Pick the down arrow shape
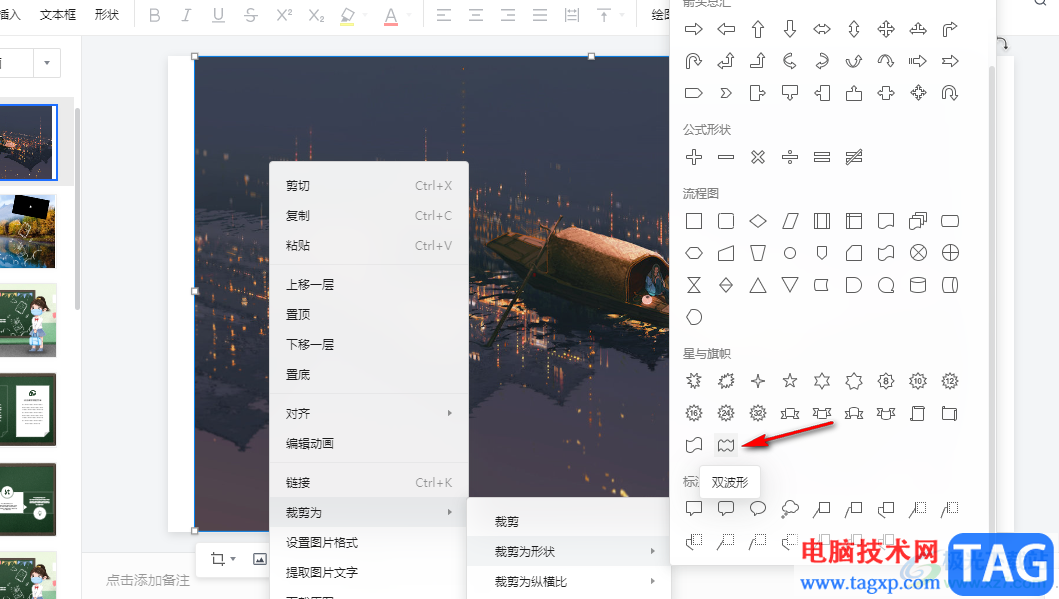The image size is (1059, 599). pos(790,29)
